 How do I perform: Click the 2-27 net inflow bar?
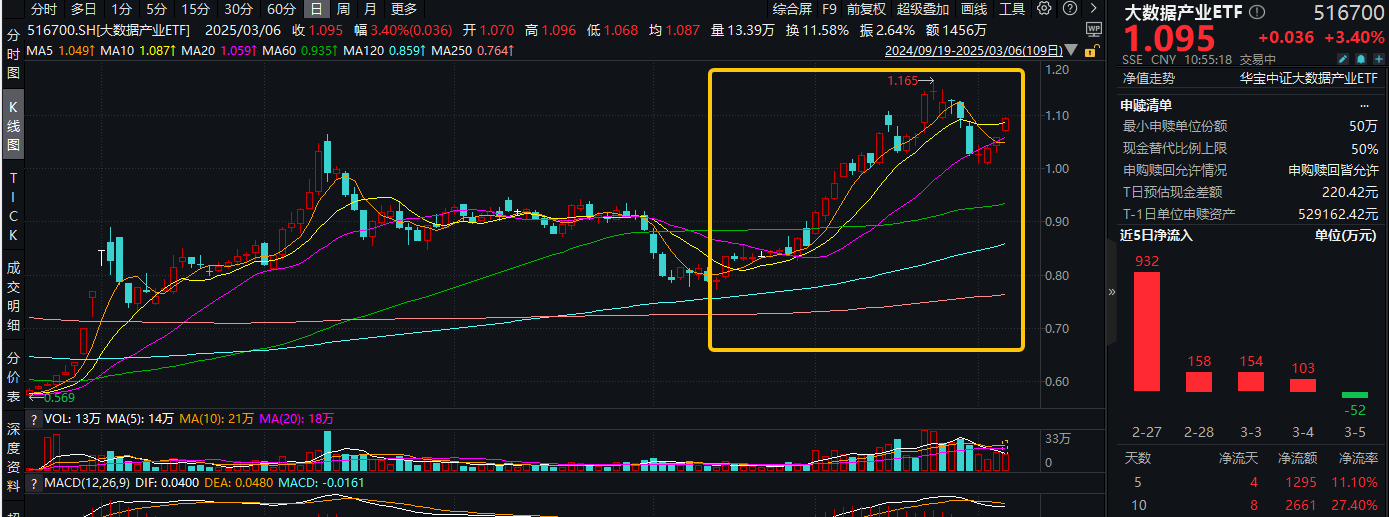(1146, 331)
